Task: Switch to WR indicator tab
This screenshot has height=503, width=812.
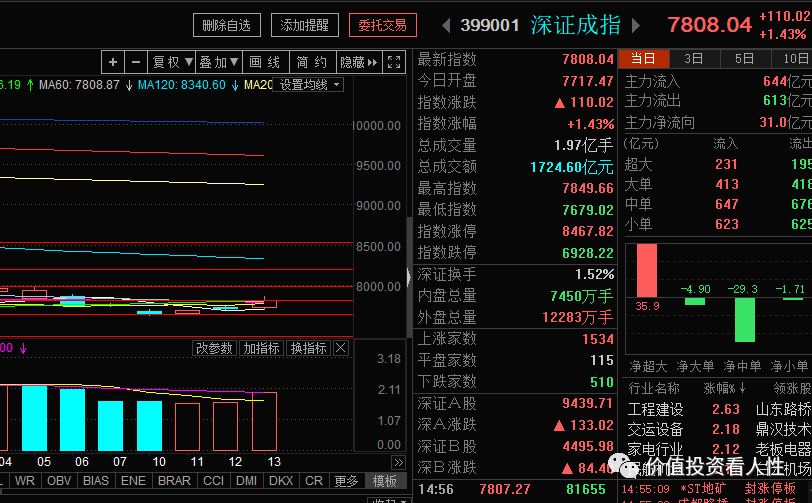Action: pyautogui.click(x=25, y=481)
